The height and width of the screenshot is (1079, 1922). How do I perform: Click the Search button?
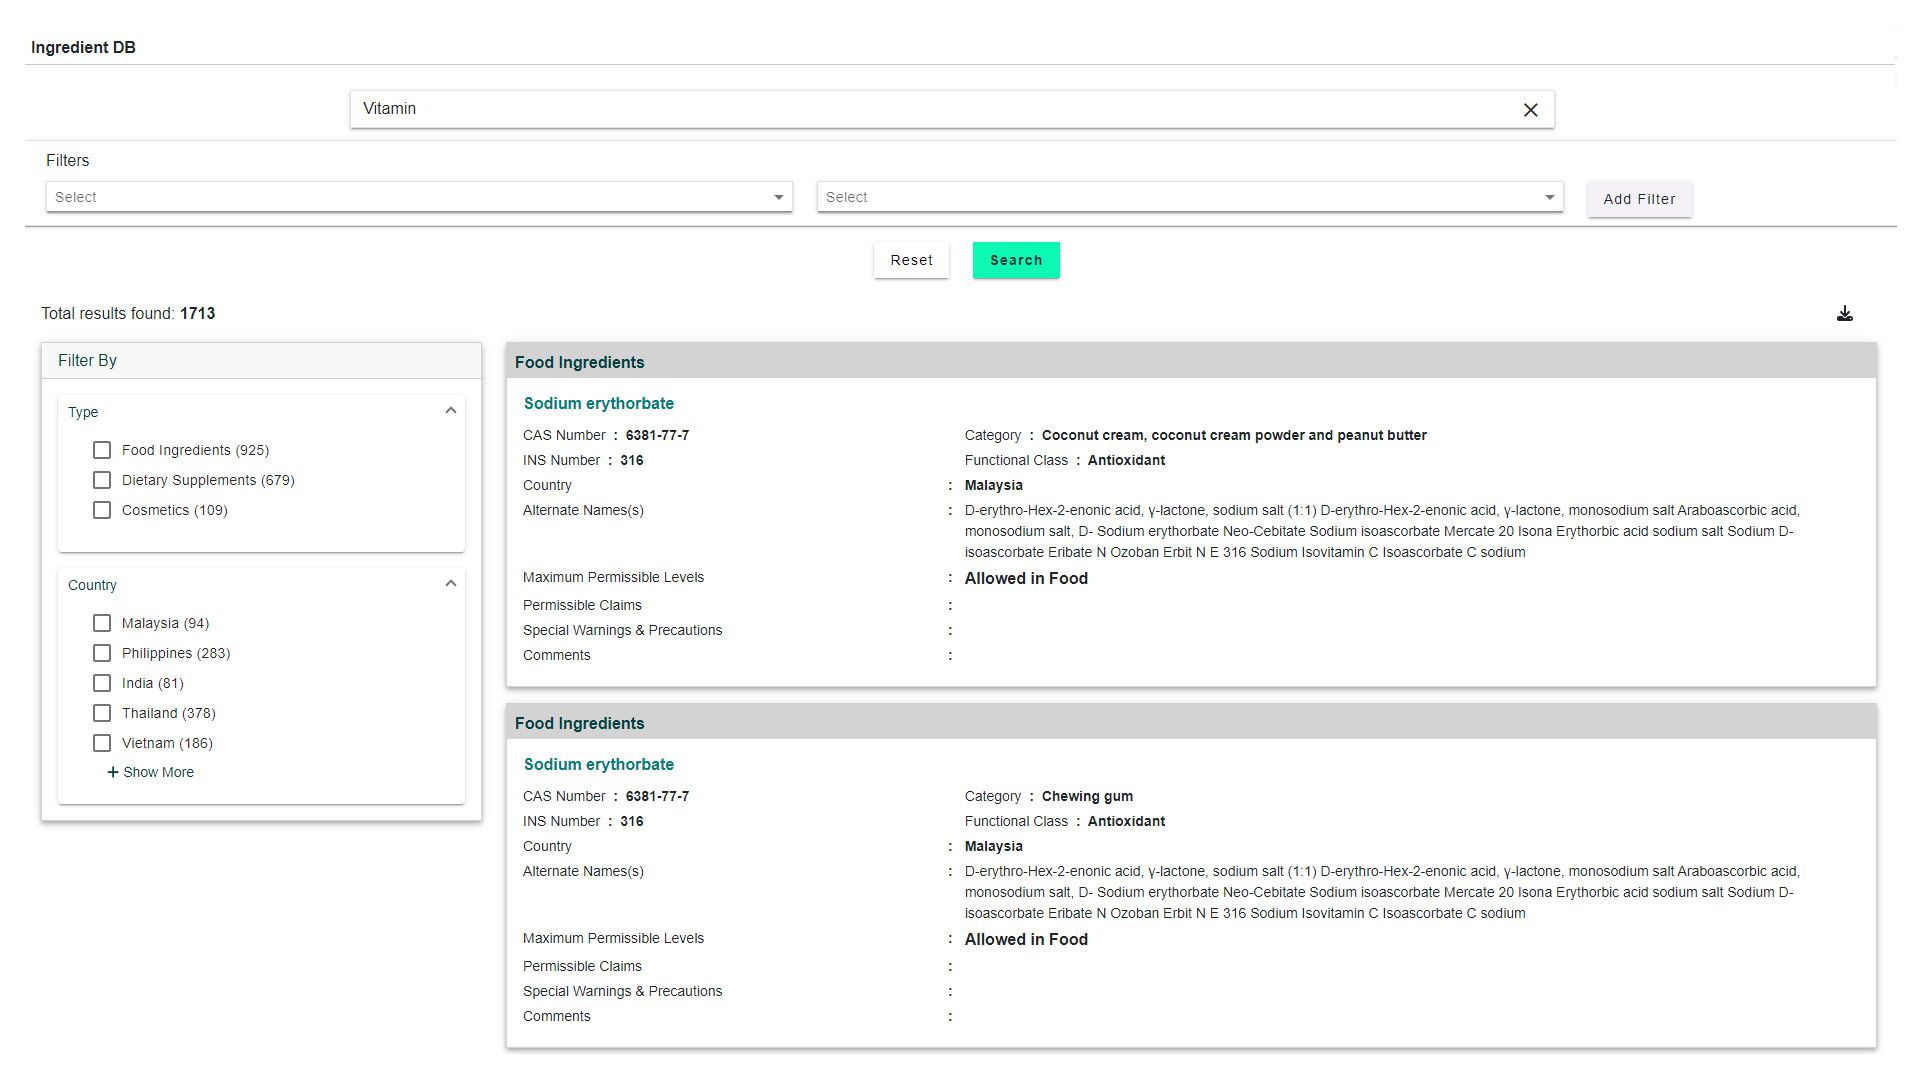tap(1015, 260)
